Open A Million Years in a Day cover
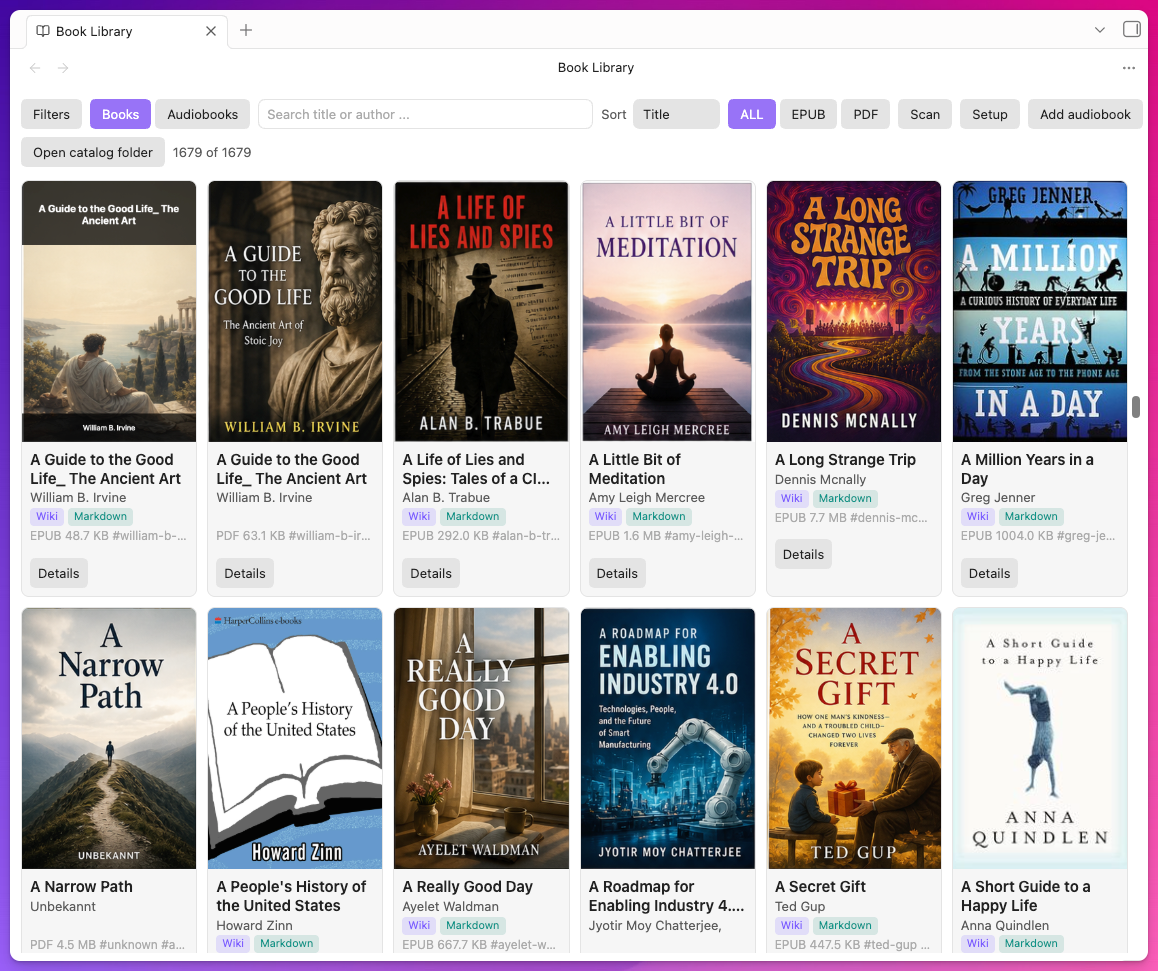 pos(1040,312)
